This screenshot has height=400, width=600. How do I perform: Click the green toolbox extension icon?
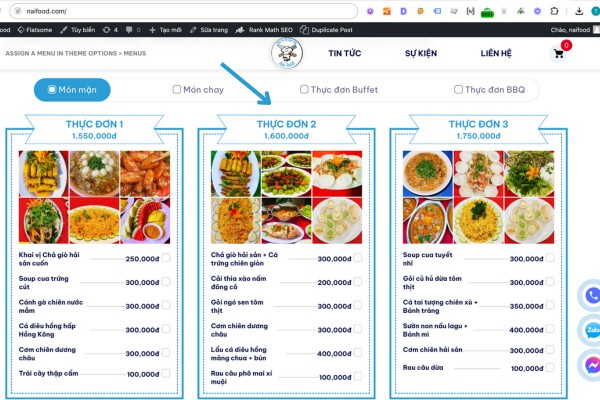[487, 12]
